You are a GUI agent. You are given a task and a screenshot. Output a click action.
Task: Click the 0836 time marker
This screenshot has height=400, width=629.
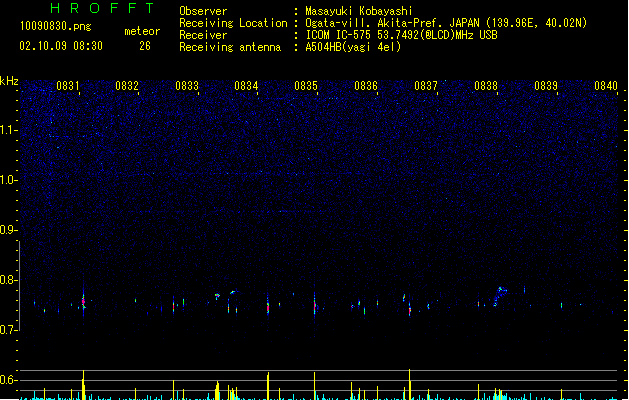(366, 86)
